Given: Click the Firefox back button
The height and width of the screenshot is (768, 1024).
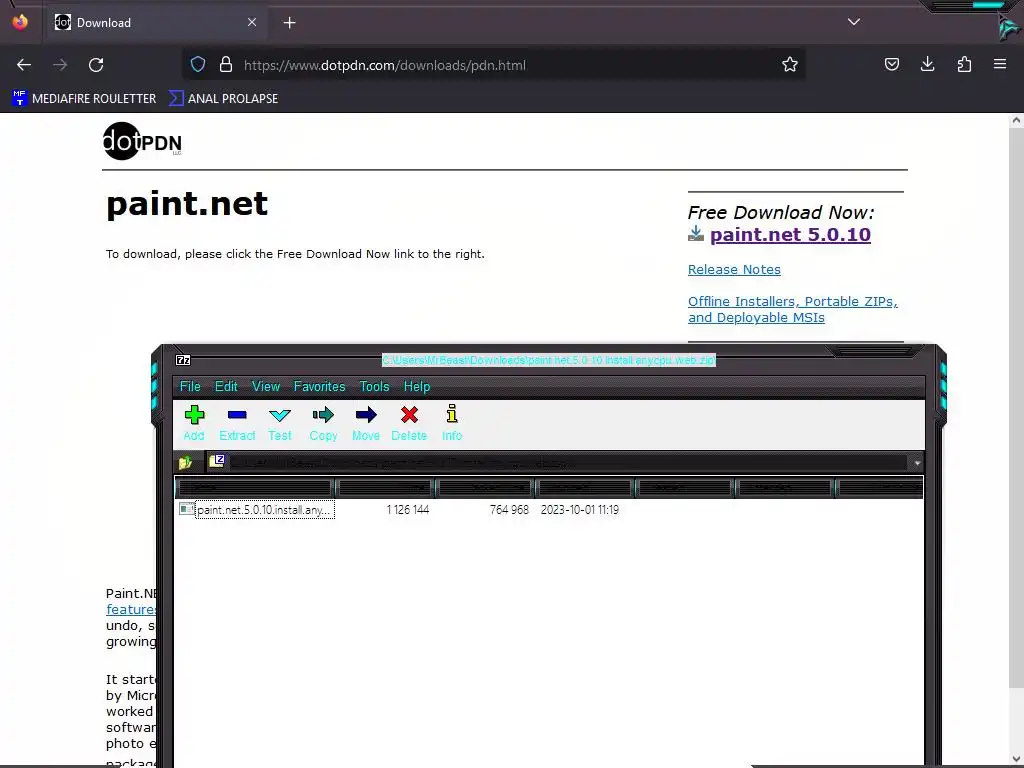Looking at the screenshot, I should tap(24, 65).
